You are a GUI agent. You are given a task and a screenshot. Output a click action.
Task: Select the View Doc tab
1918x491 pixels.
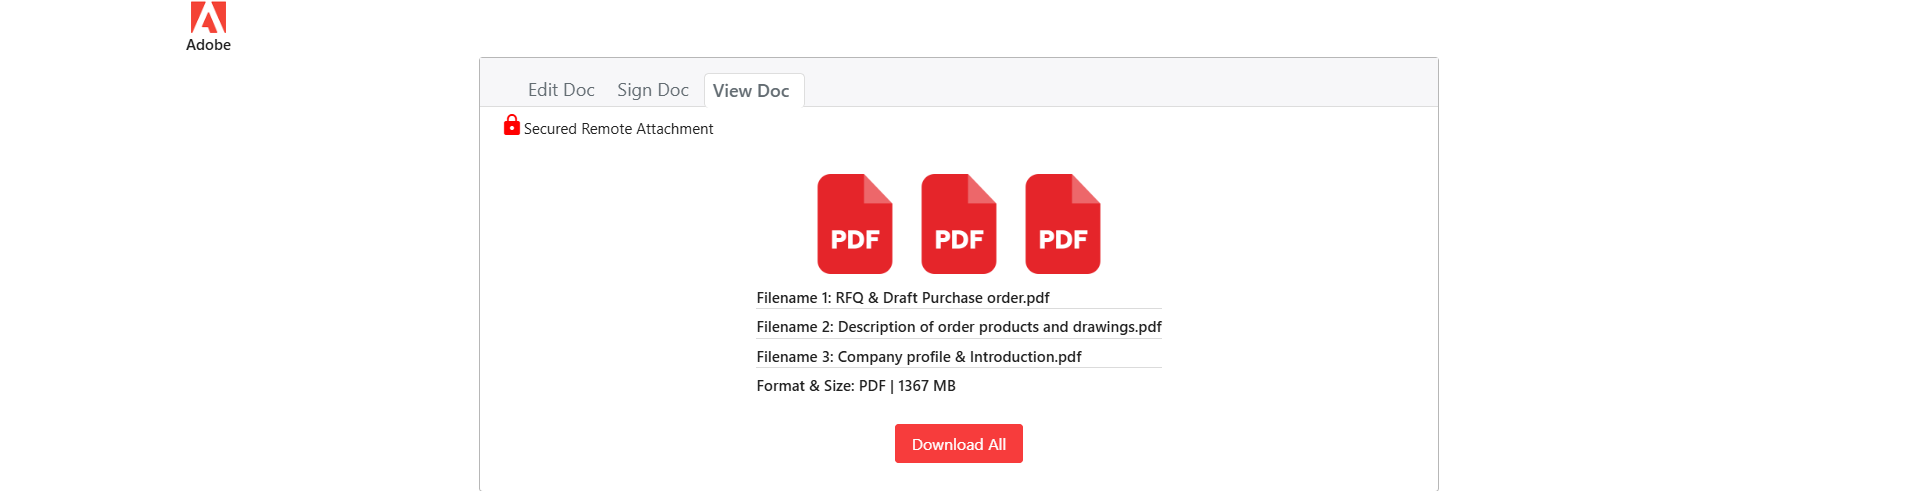pyautogui.click(x=752, y=91)
